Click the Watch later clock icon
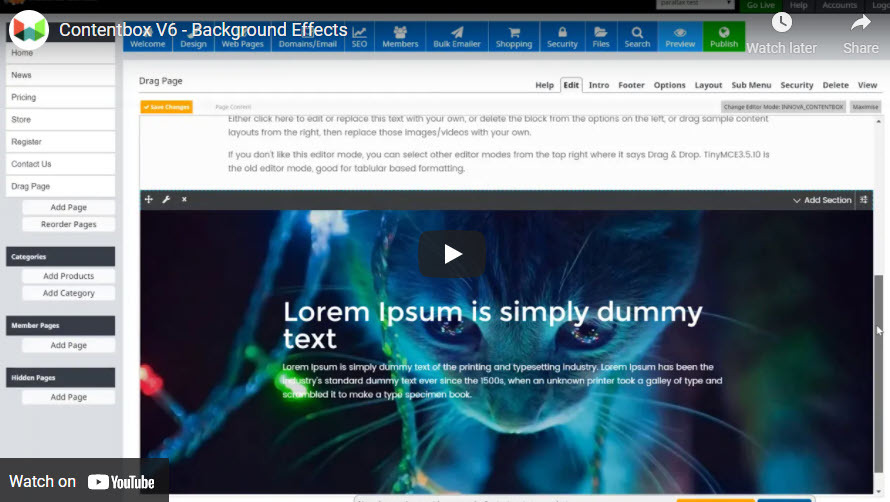Image resolution: width=890 pixels, height=502 pixels. (782, 23)
